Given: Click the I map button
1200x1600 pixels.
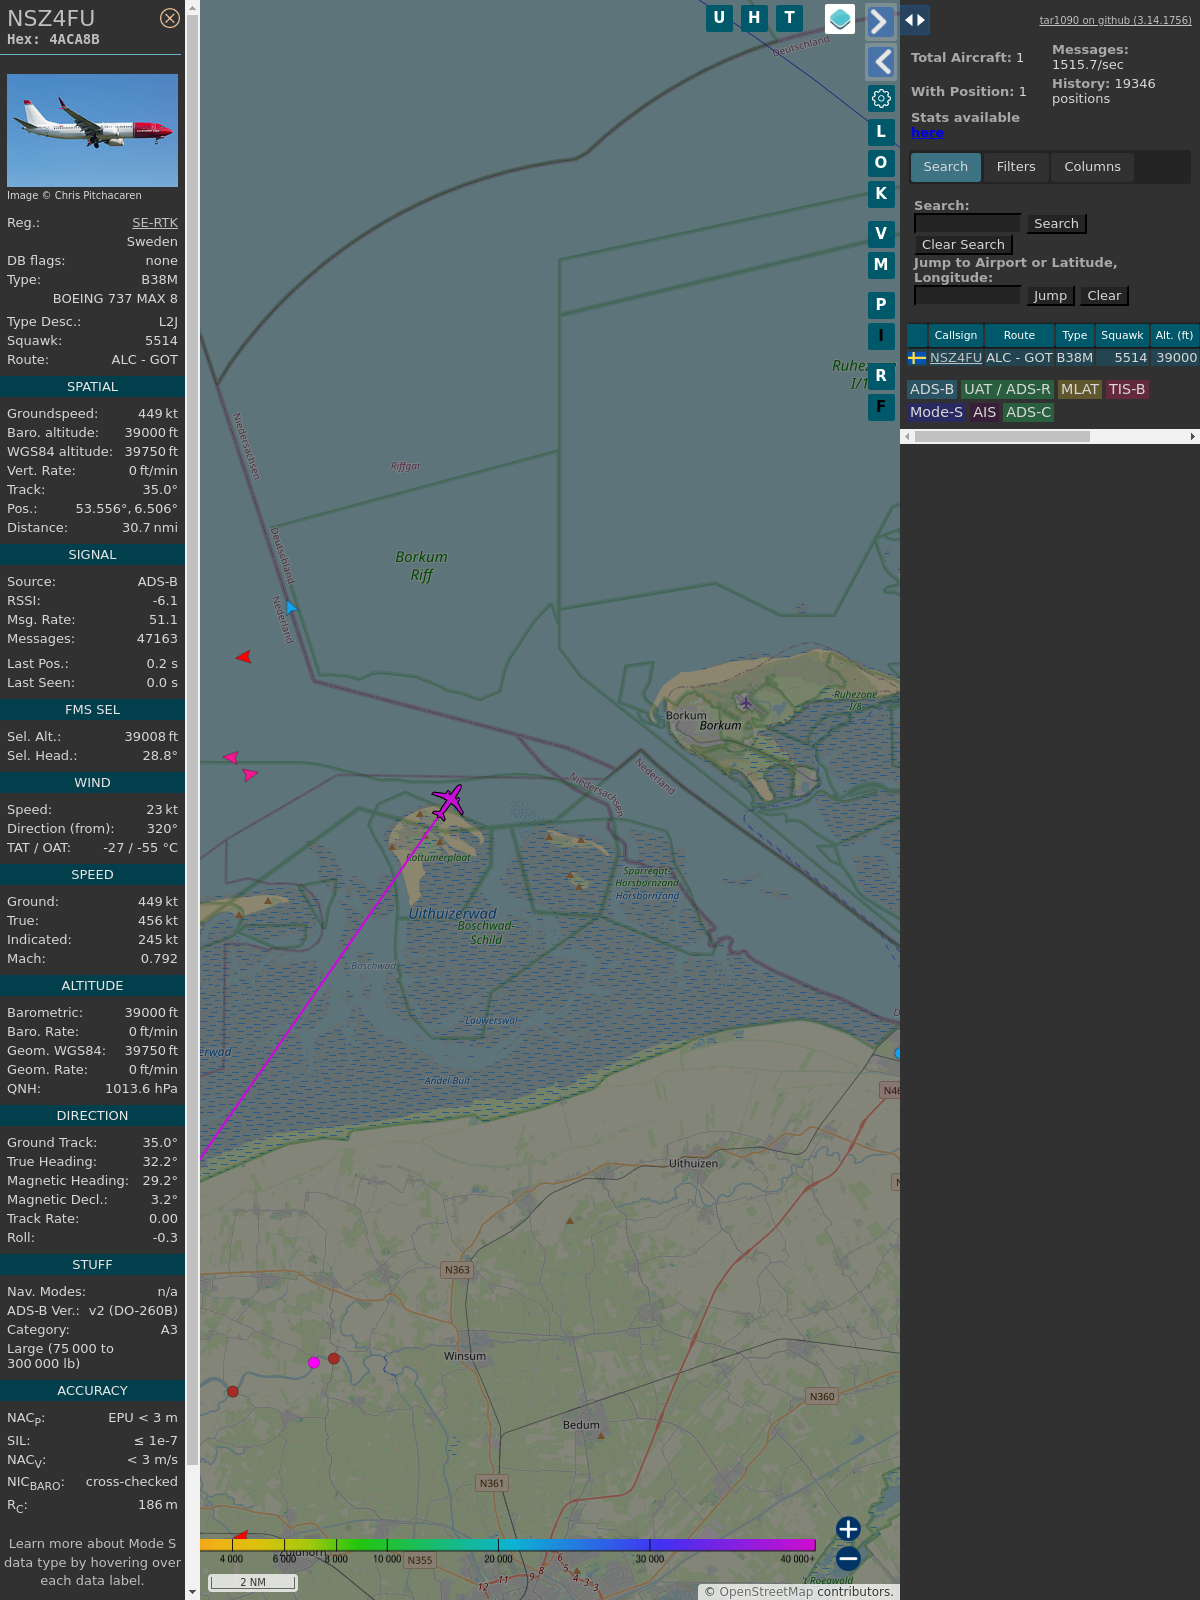Looking at the screenshot, I should (881, 336).
